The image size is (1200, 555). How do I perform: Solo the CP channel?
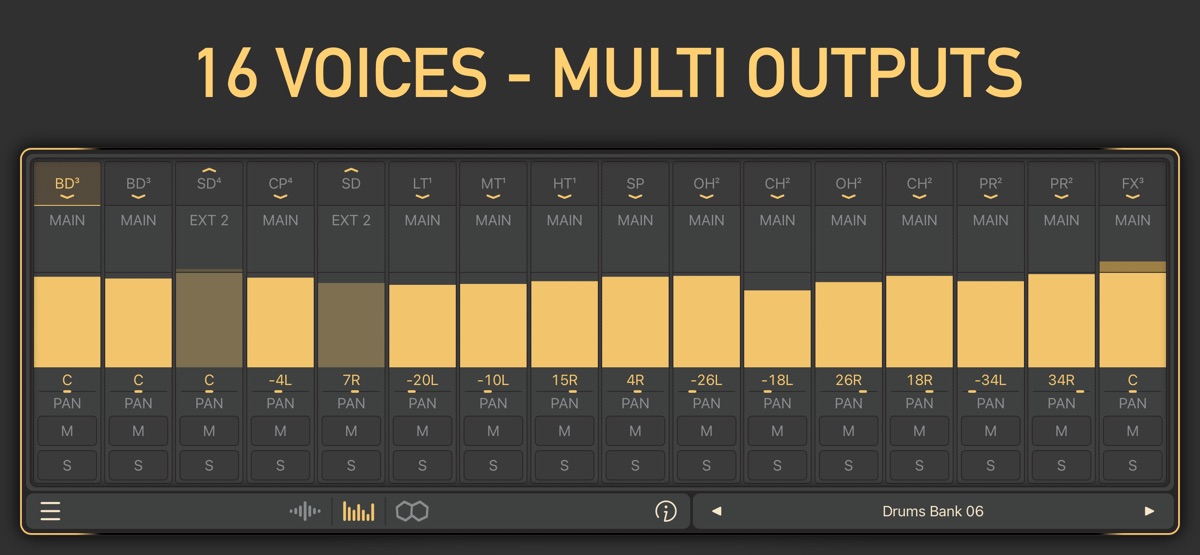[280, 465]
